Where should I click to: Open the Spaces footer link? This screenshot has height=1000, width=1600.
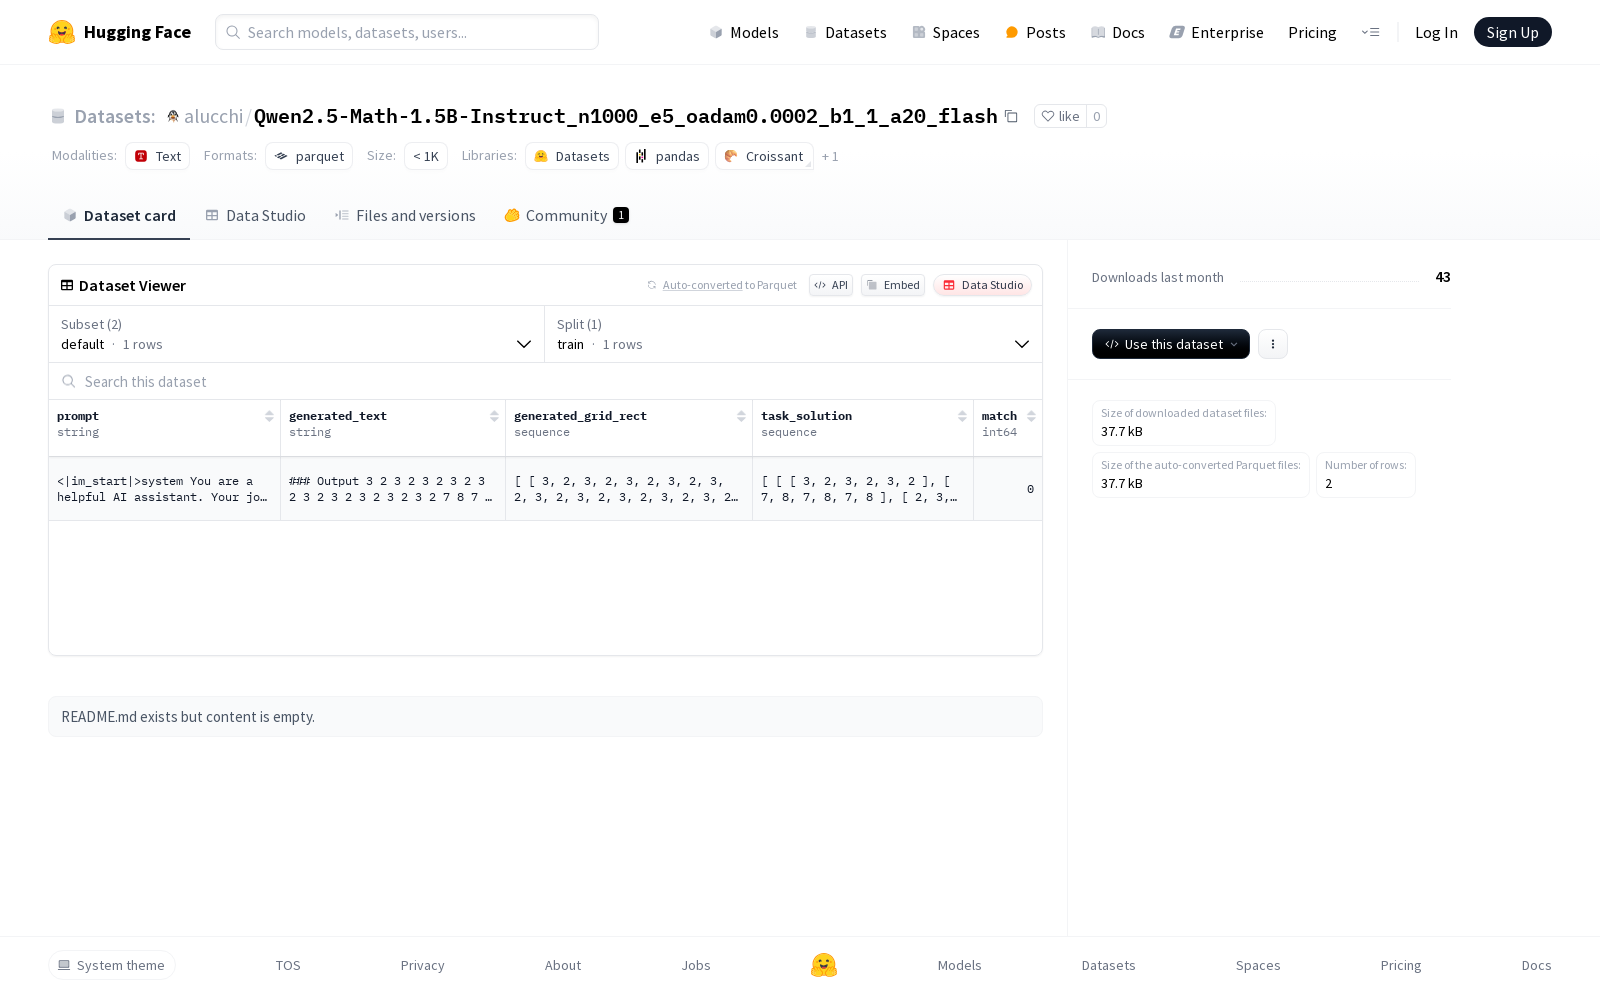pyautogui.click(x=1258, y=965)
